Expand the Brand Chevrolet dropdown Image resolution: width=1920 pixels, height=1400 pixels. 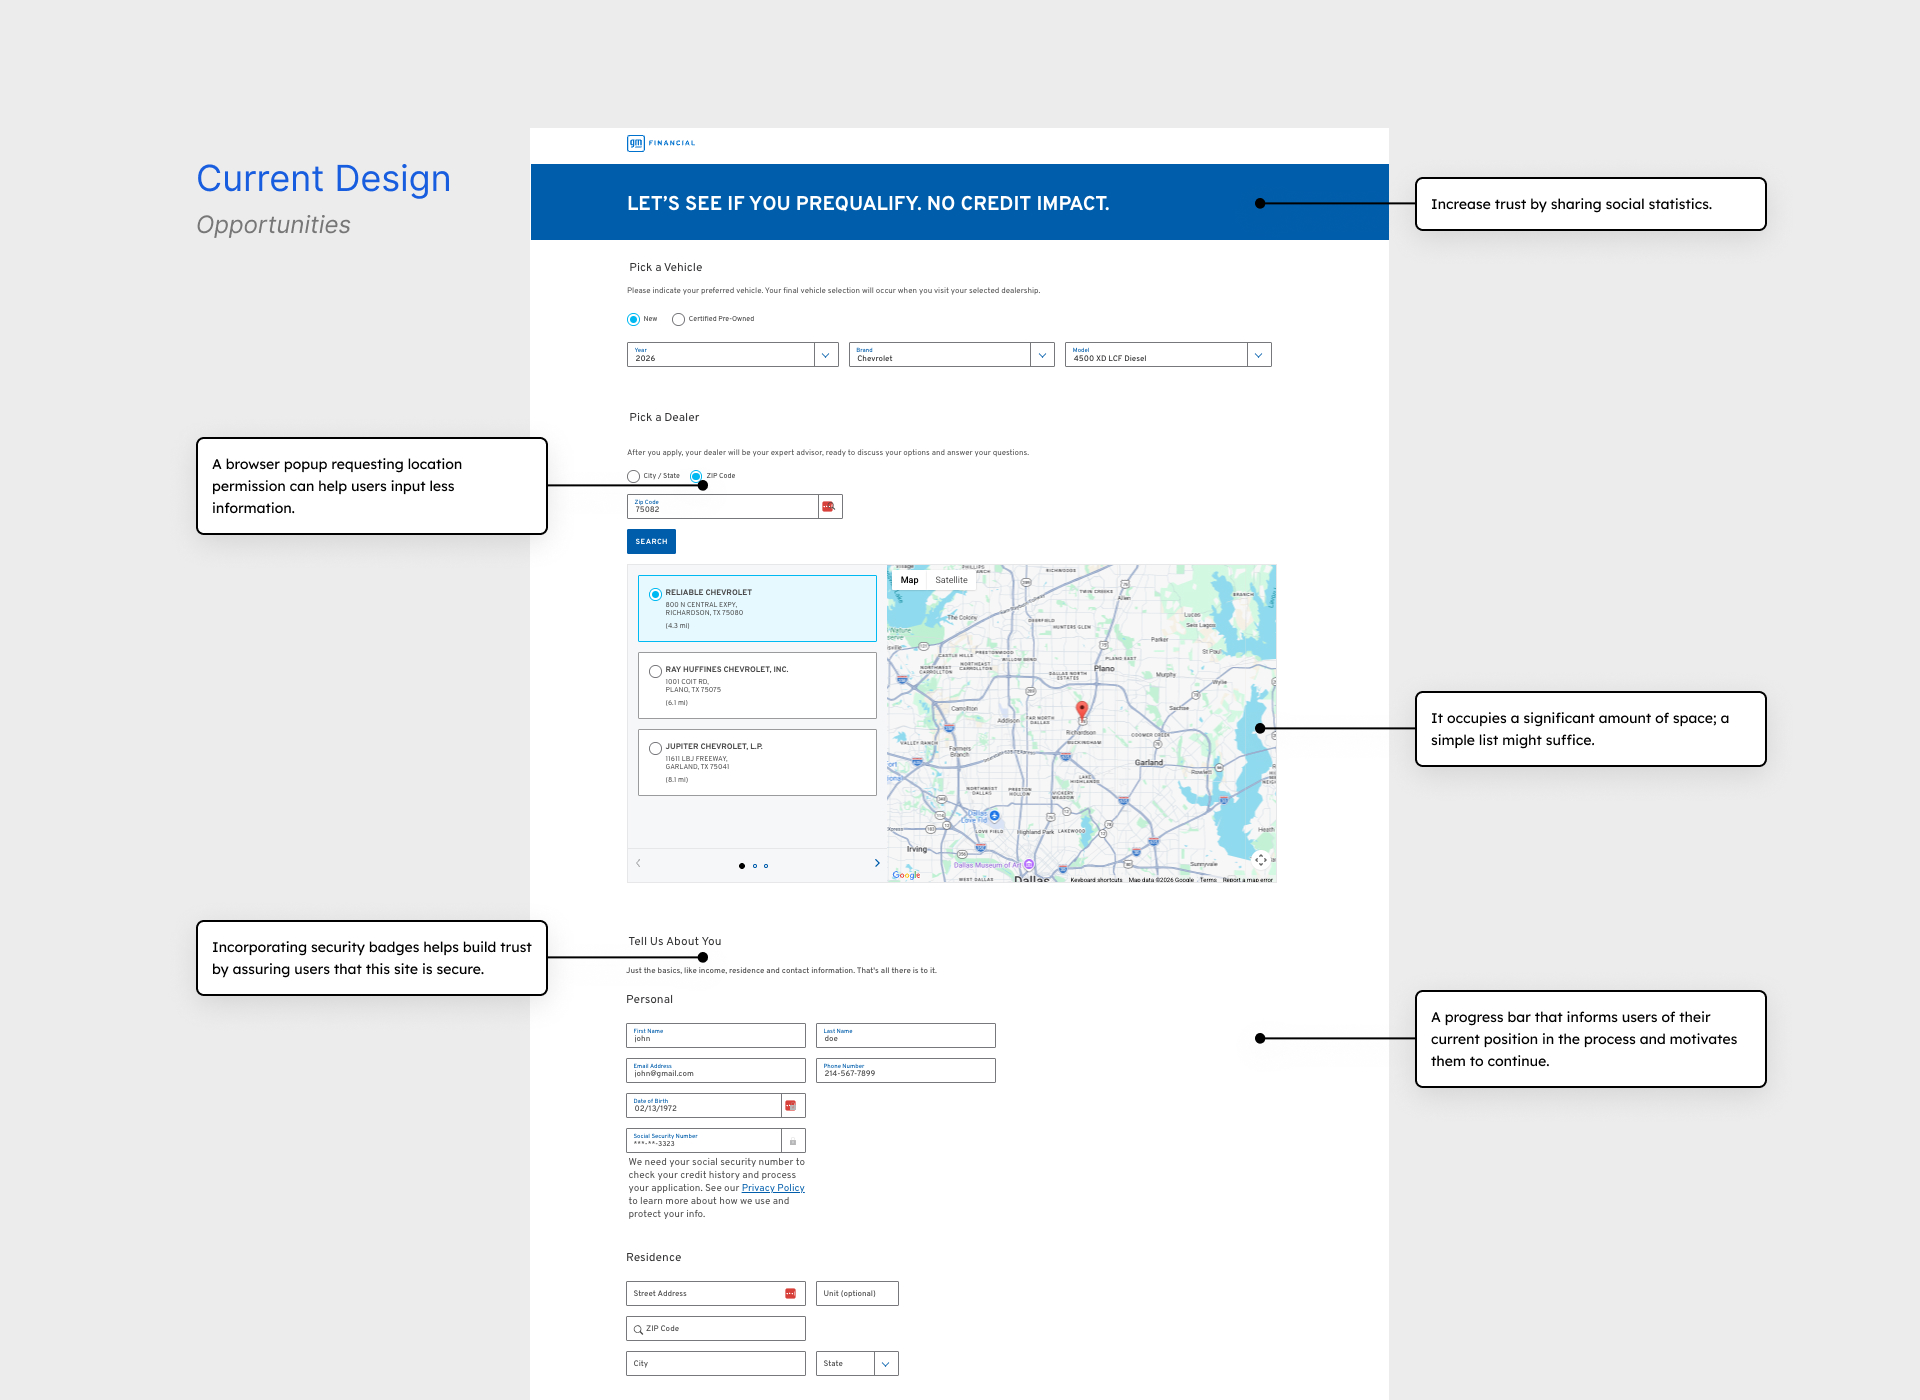coord(1042,355)
